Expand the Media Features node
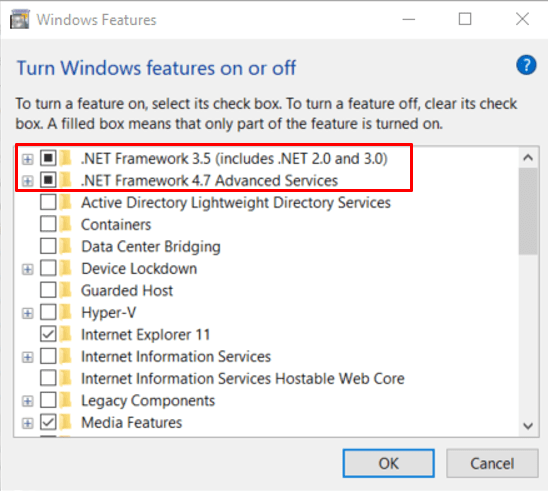The width and height of the screenshot is (548, 491). [28, 423]
